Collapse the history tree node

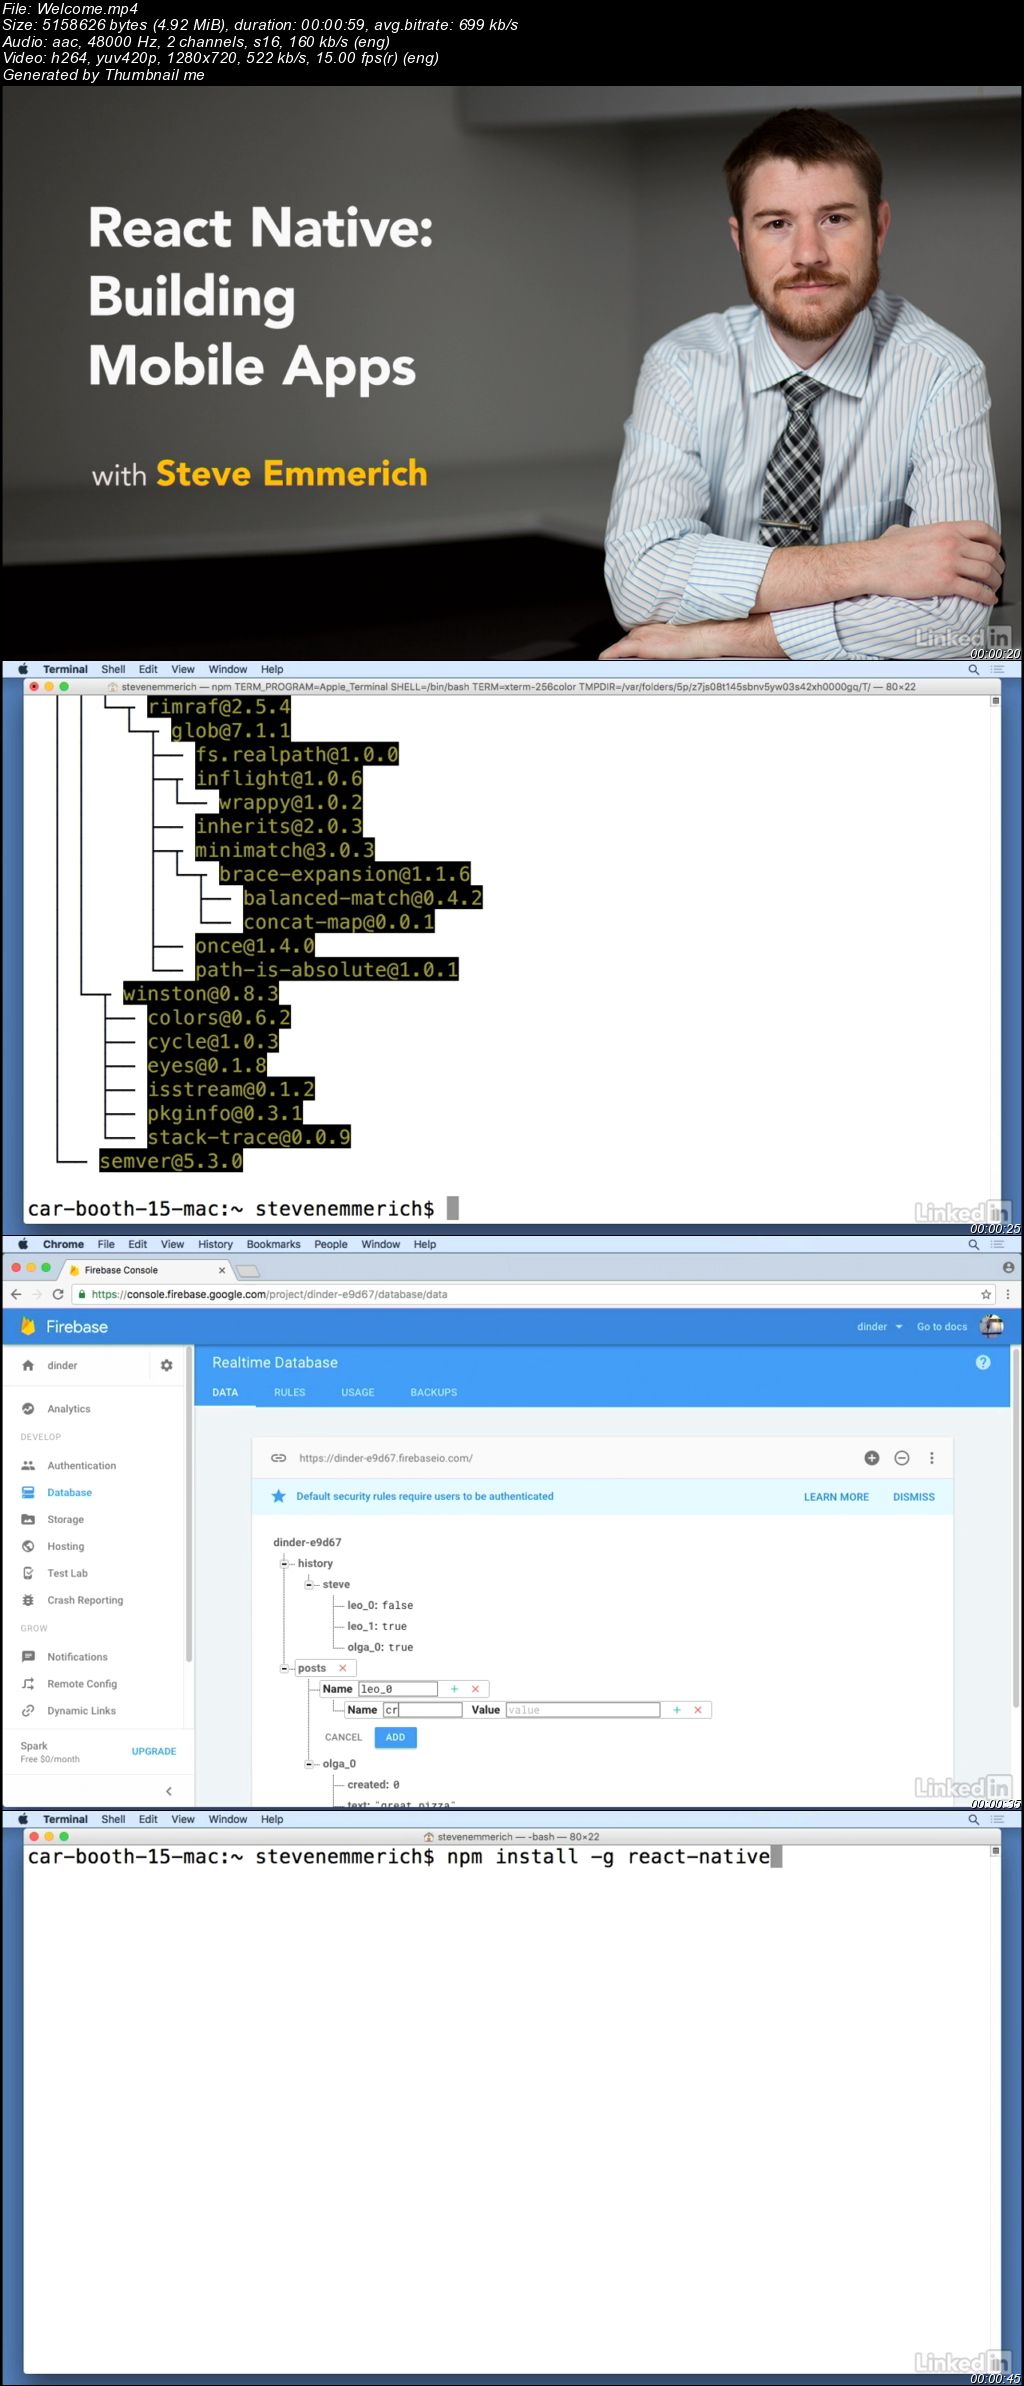coord(285,1563)
